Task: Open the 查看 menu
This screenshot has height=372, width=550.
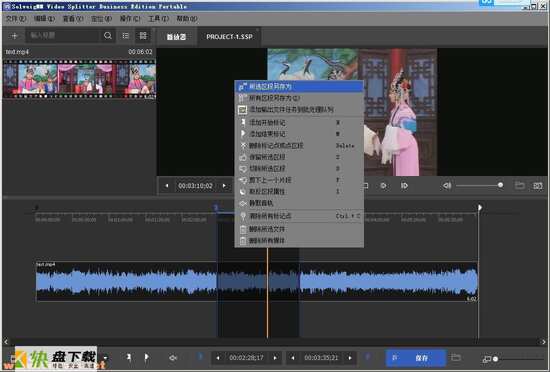Action: 73,18
